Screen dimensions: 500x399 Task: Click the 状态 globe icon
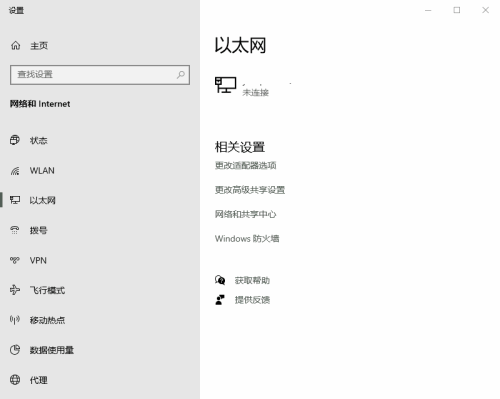click(15, 140)
